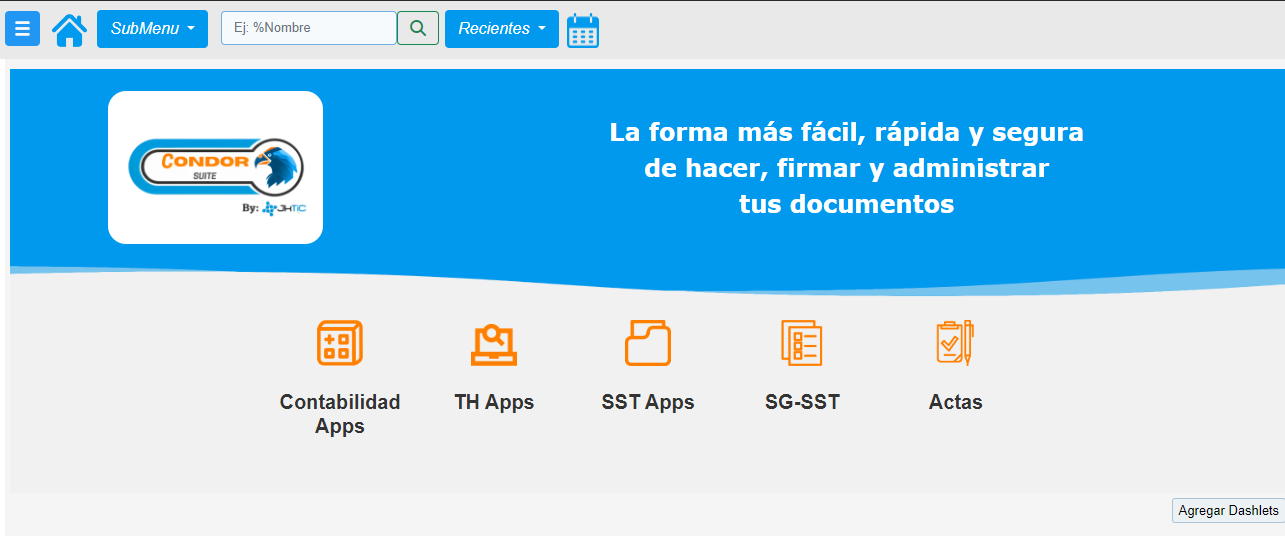Expand the SubMenu dropdown
This screenshot has height=536, width=1285.
click(x=152, y=29)
